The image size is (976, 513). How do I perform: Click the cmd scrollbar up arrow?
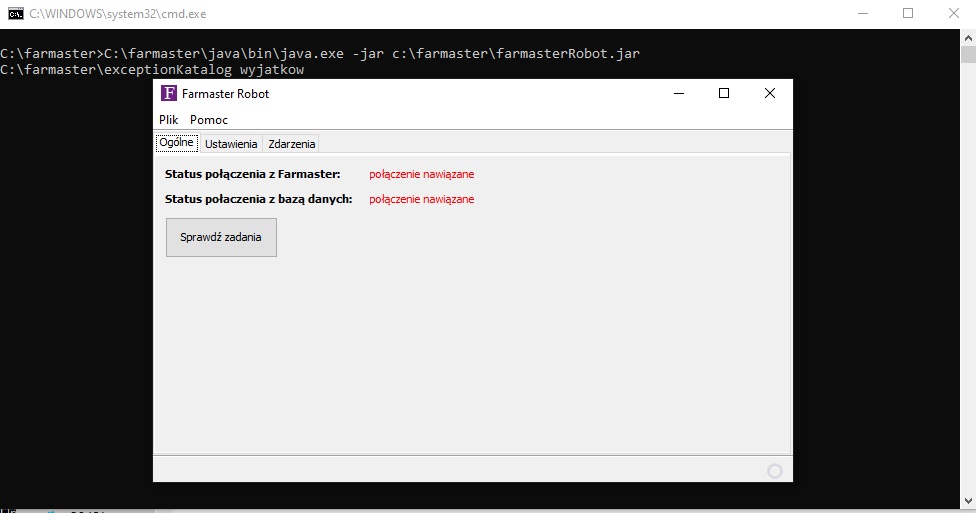coord(968,37)
